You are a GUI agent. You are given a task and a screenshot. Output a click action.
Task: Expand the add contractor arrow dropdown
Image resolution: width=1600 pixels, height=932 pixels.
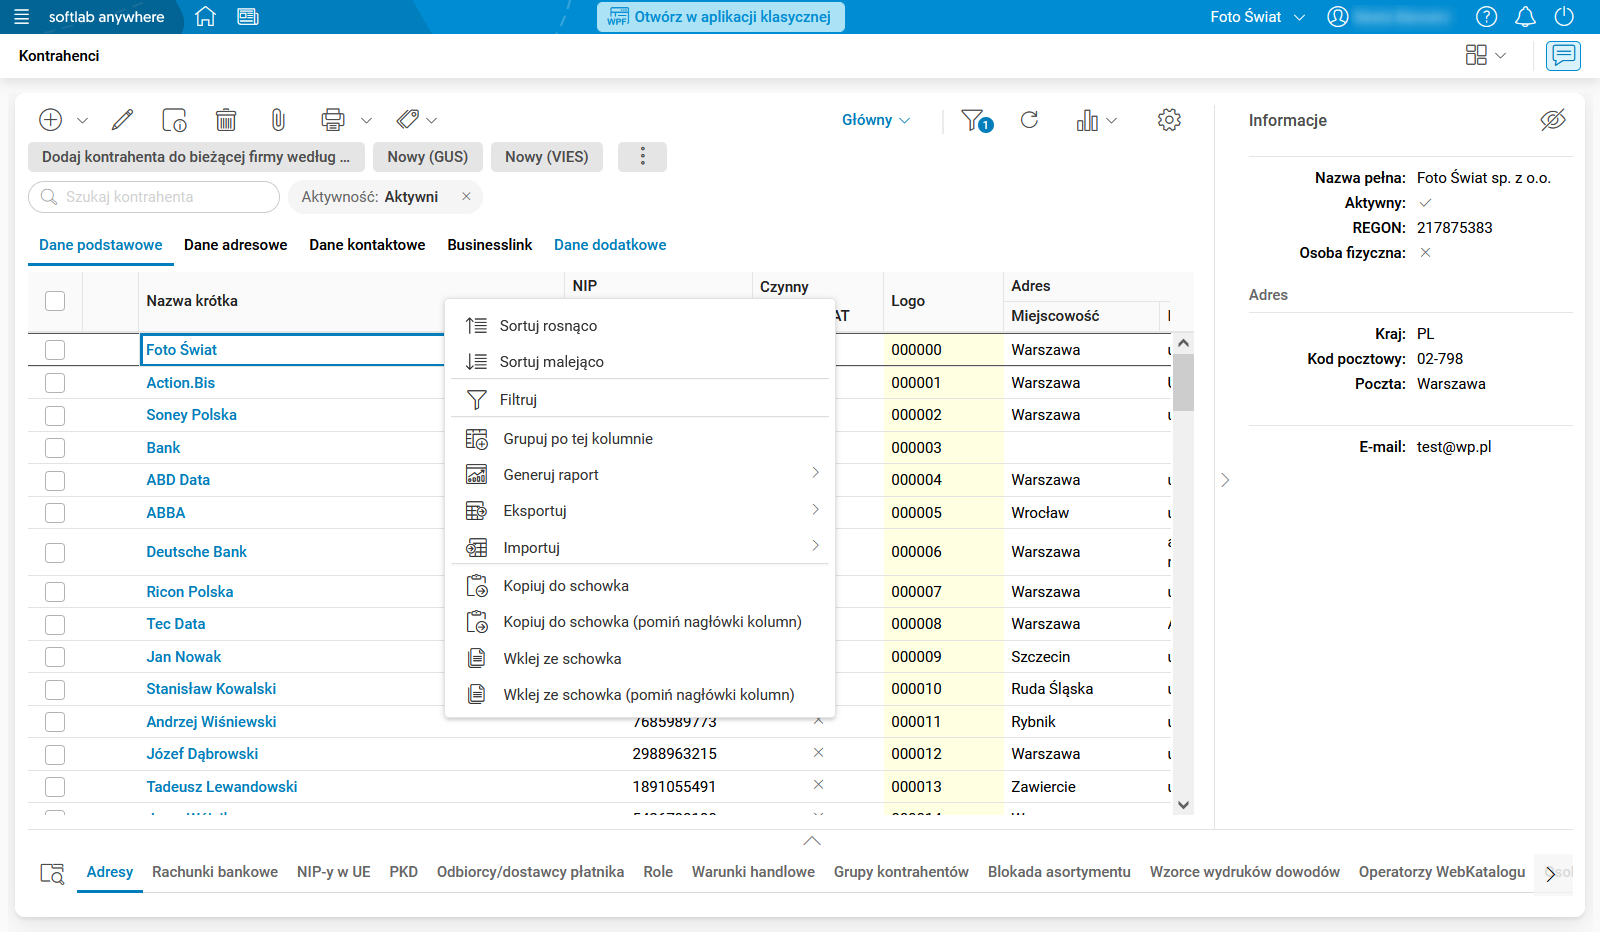[x=83, y=121]
